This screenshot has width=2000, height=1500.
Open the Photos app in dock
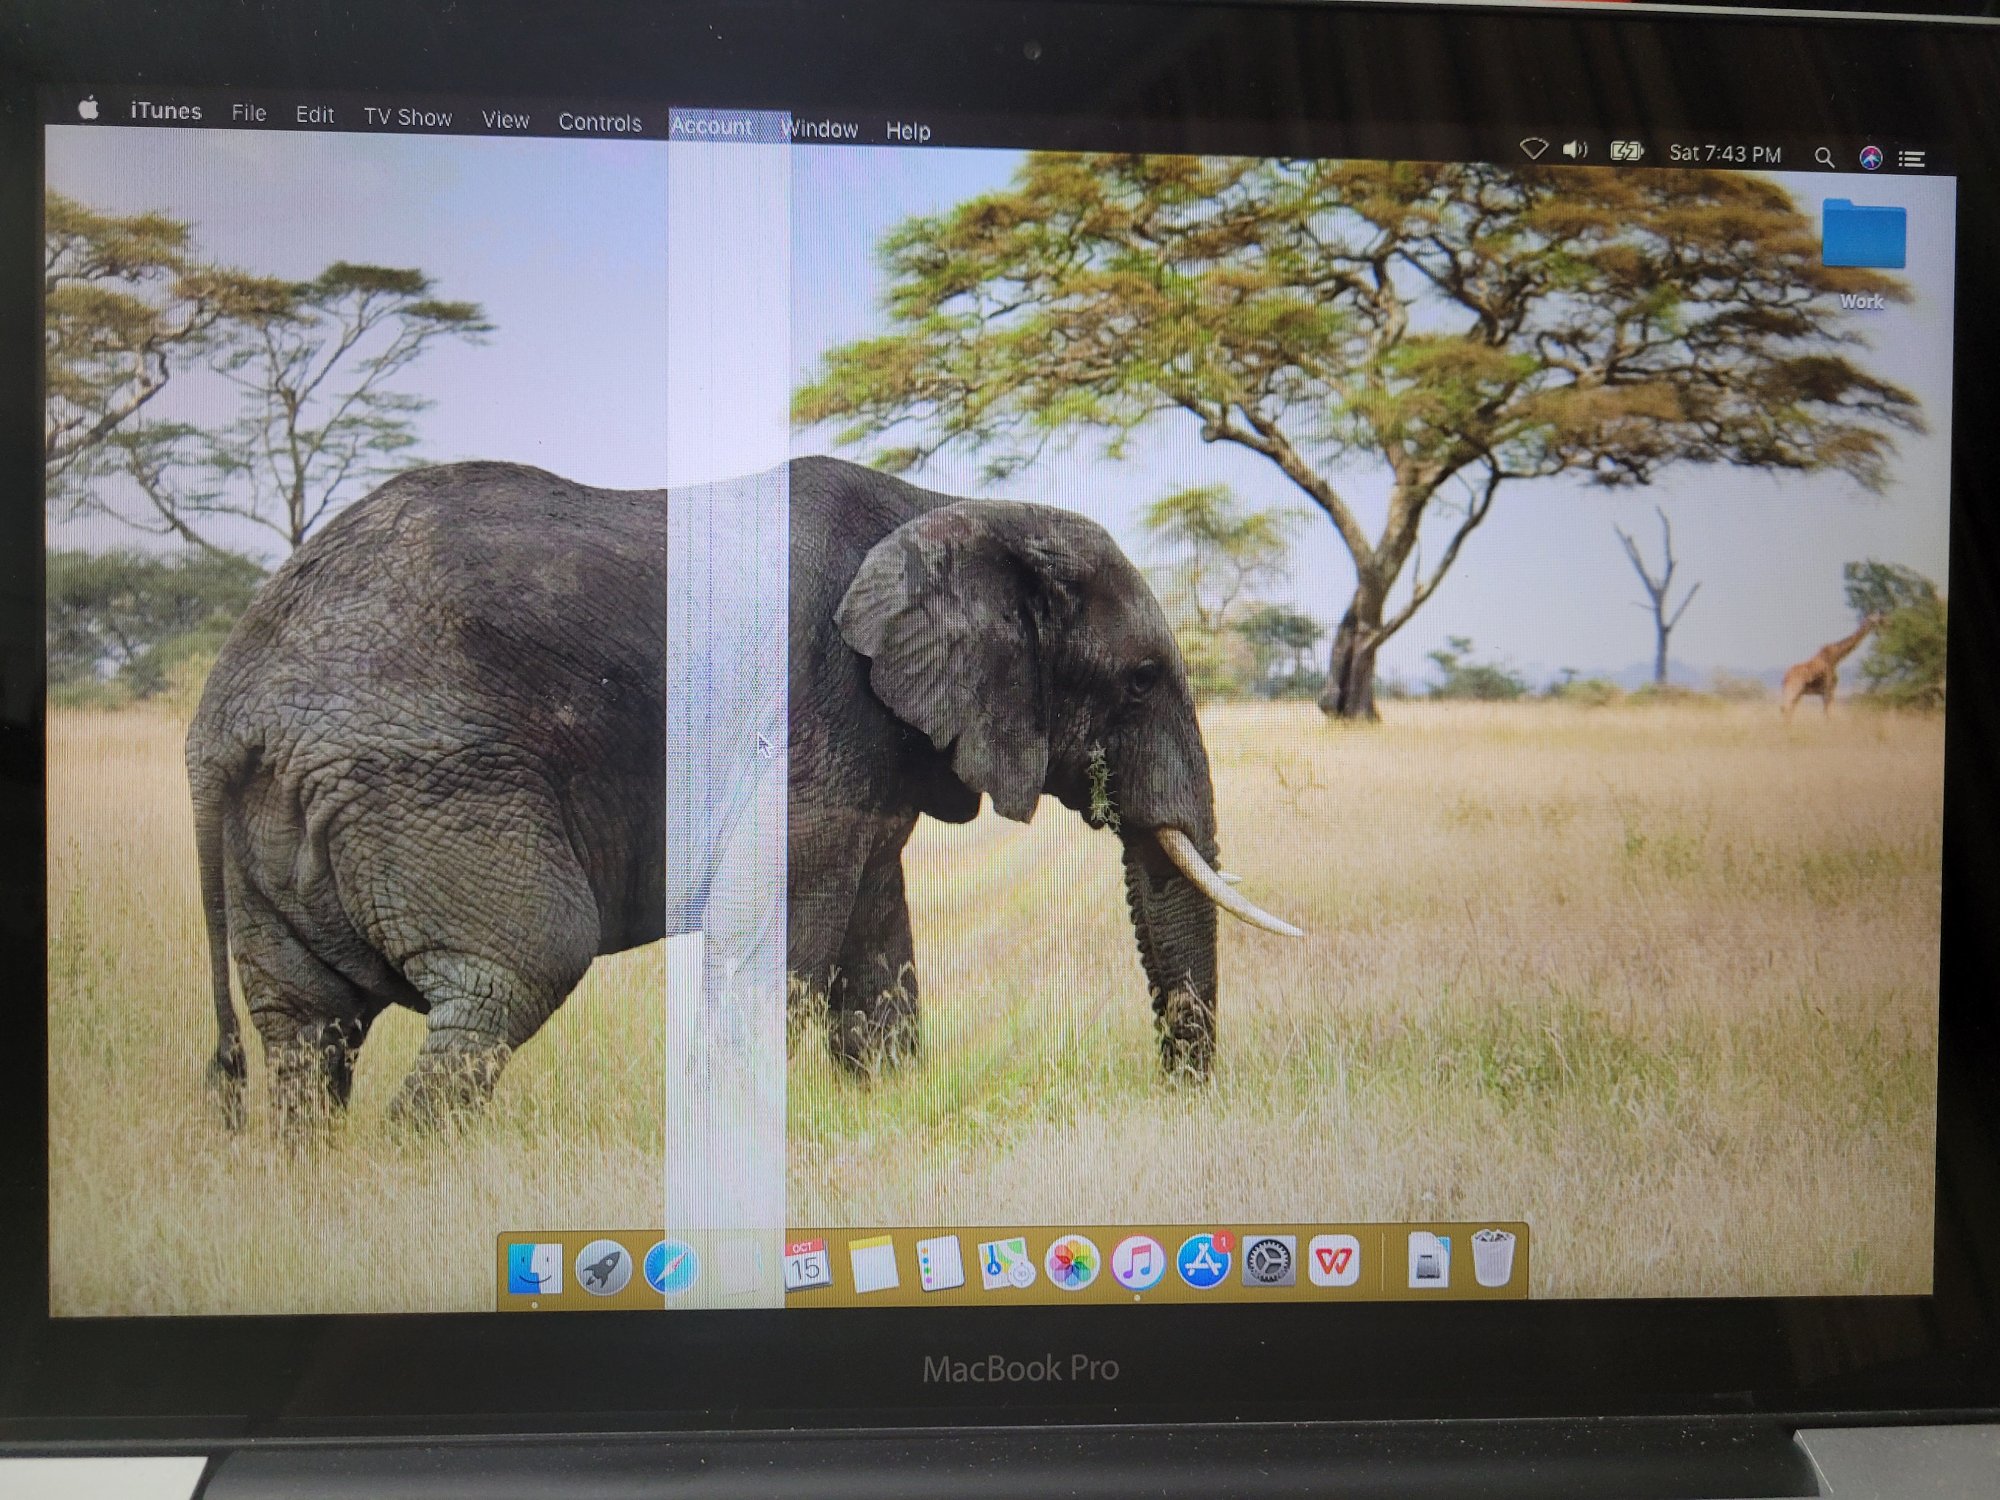(1072, 1263)
